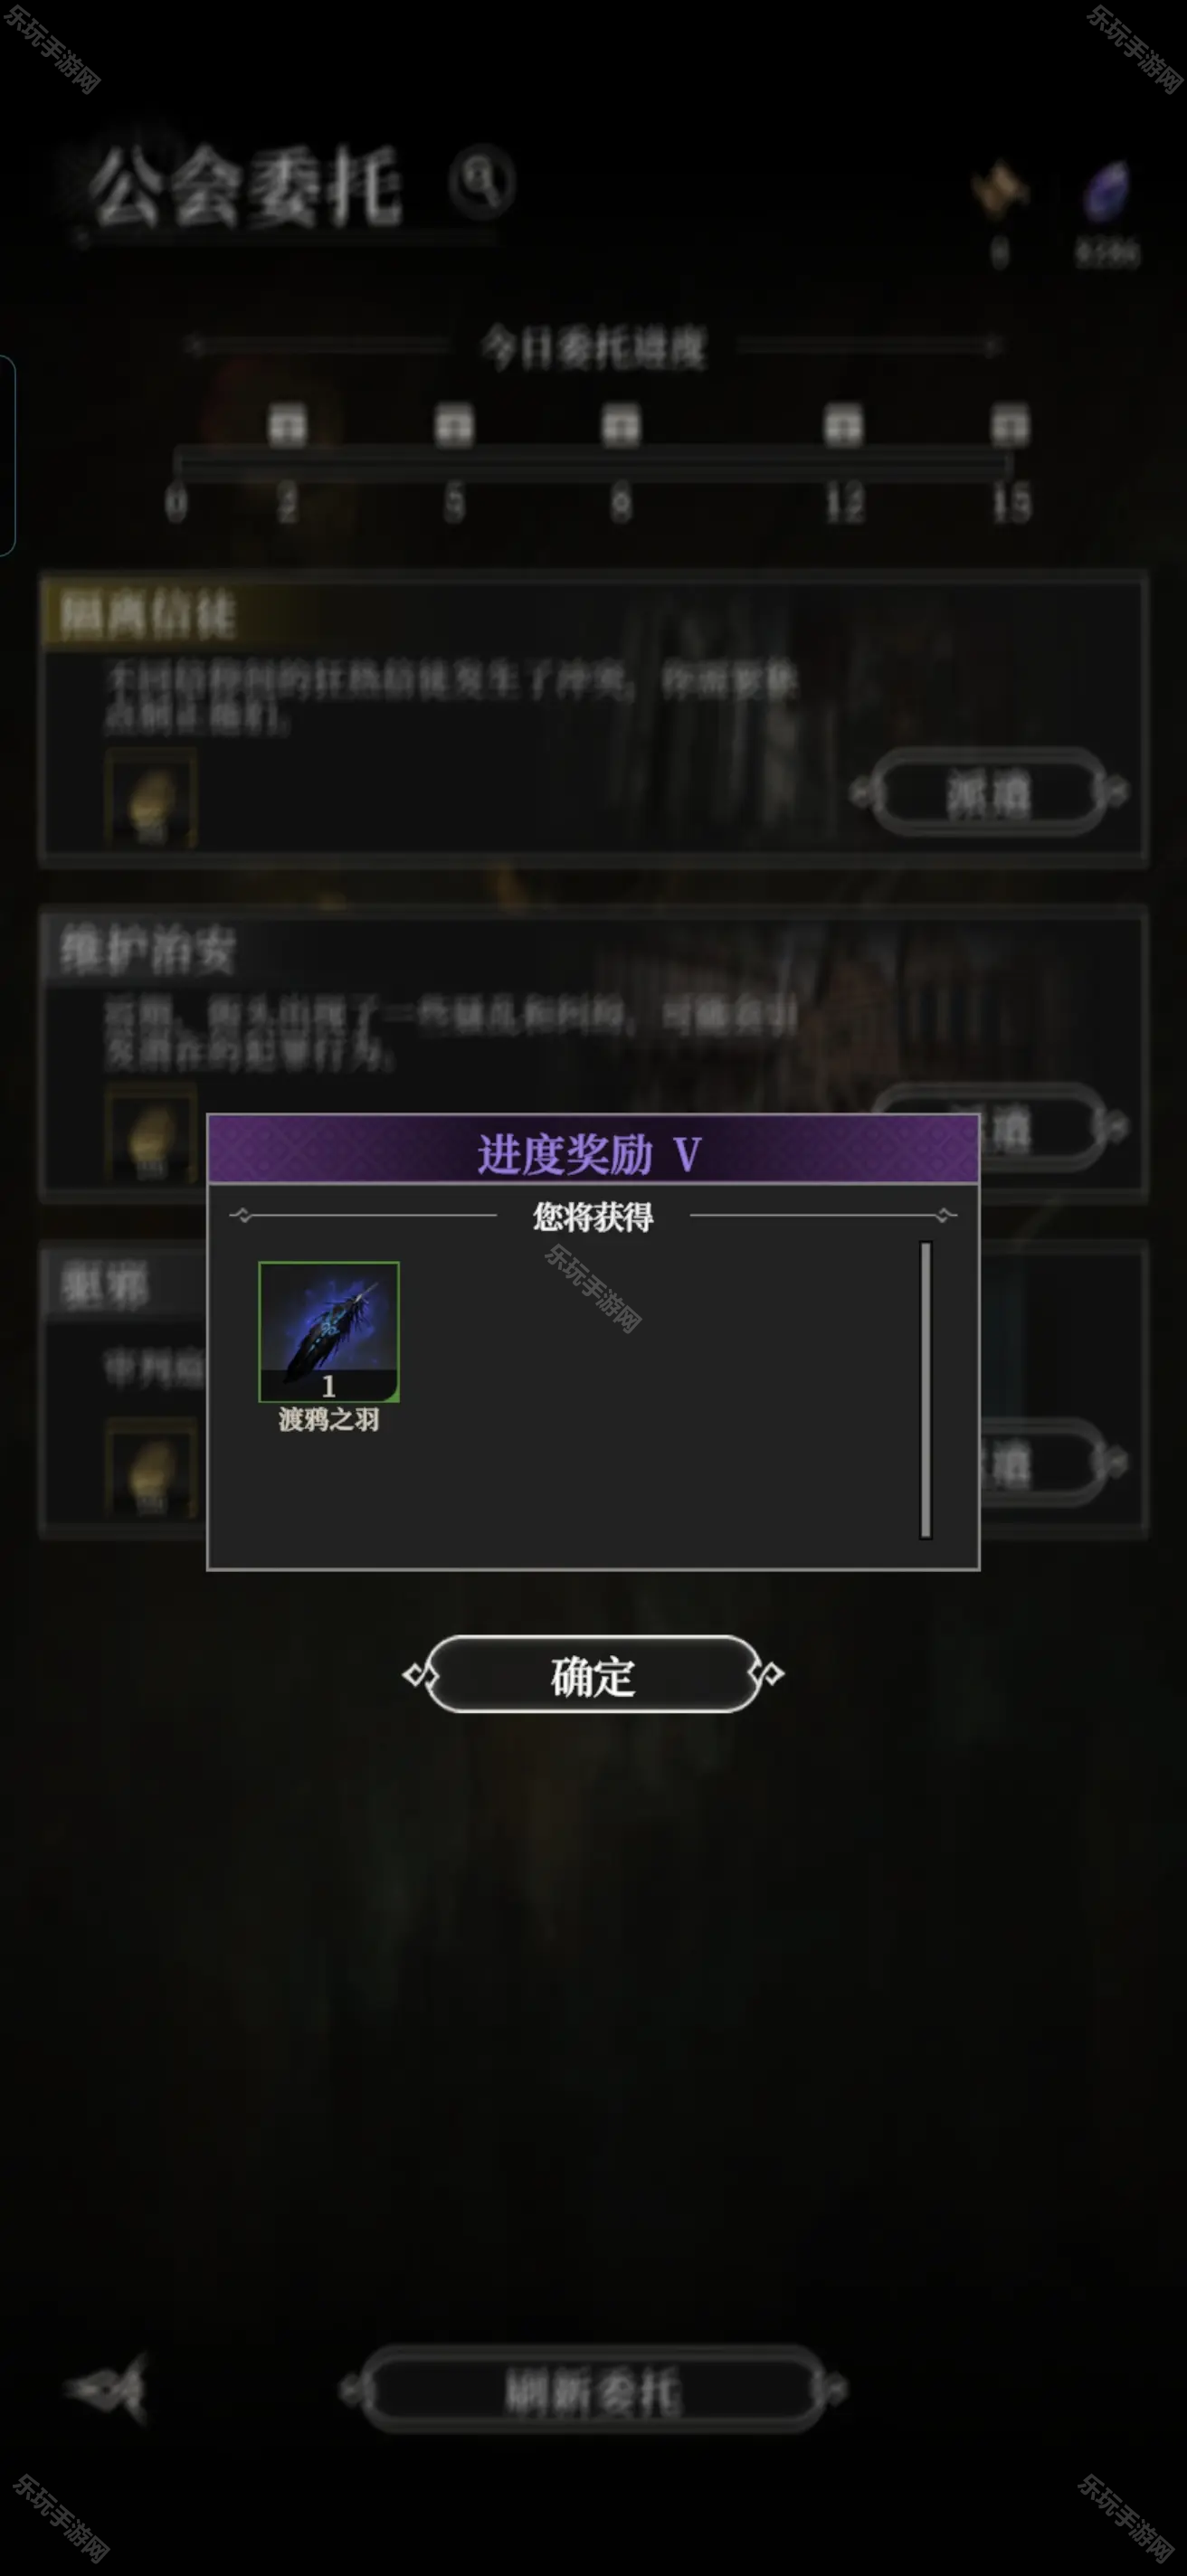
Task: Confirm the reward with 确定 button
Action: click(x=593, y=1675)
